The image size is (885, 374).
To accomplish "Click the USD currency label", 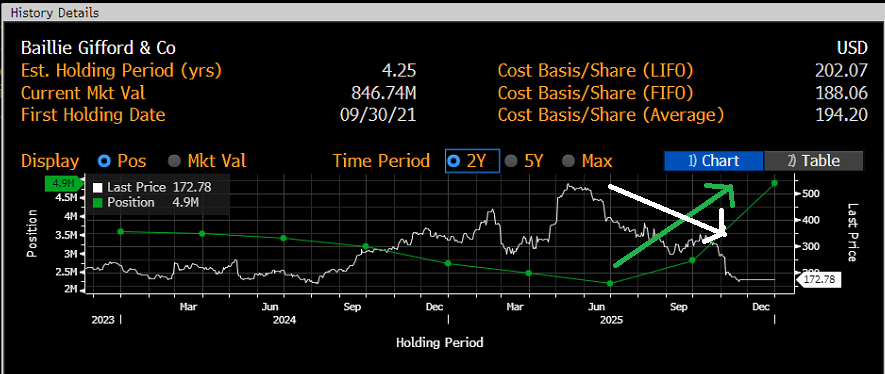I will pyautogui.click(x=851, y=47).
